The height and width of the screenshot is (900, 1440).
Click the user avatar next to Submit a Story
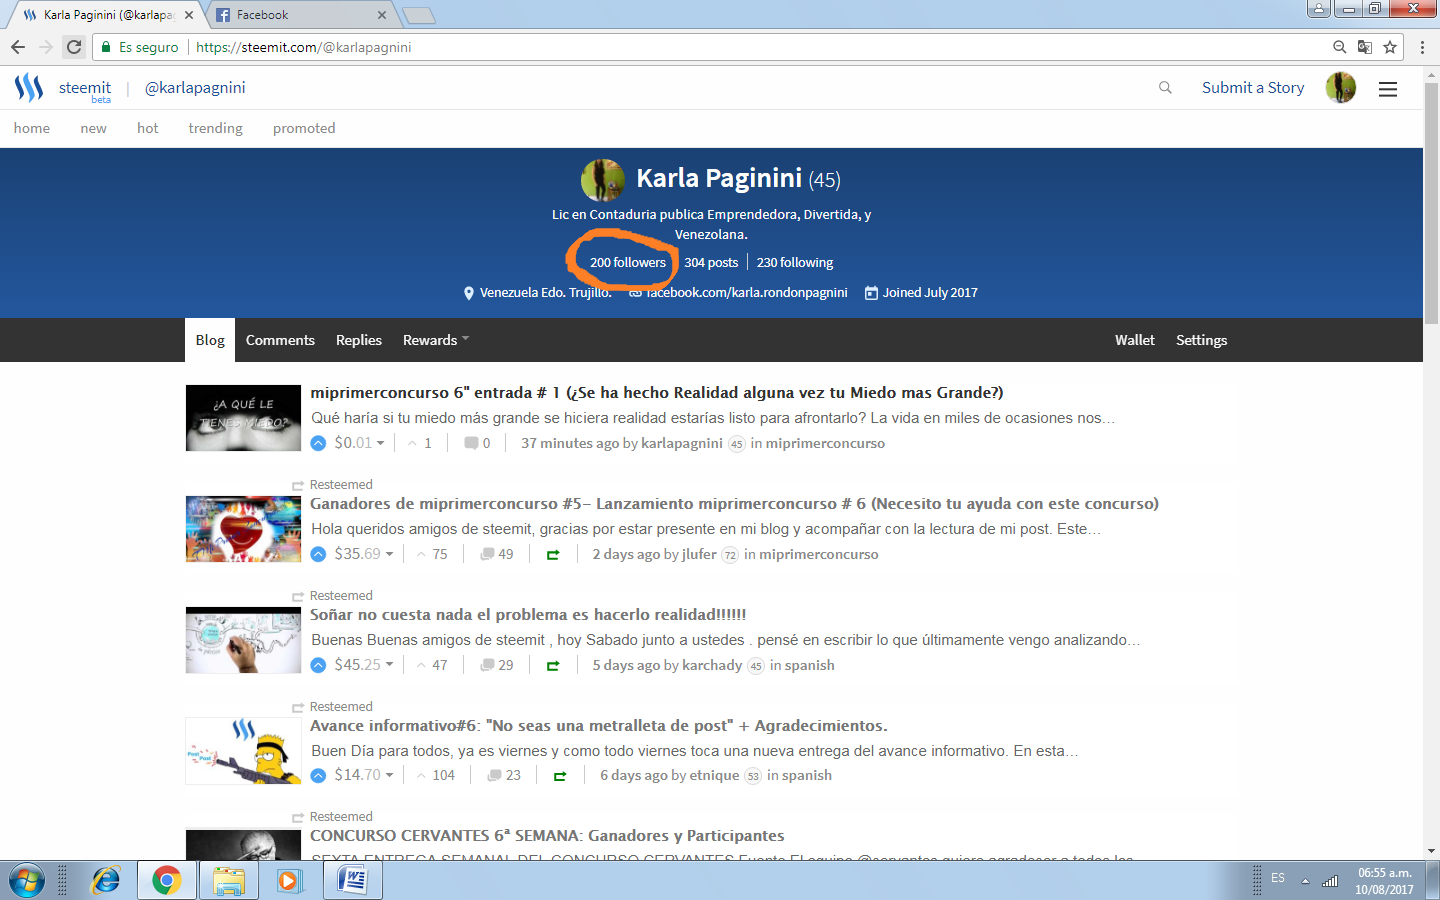(x=1341, y=88)
